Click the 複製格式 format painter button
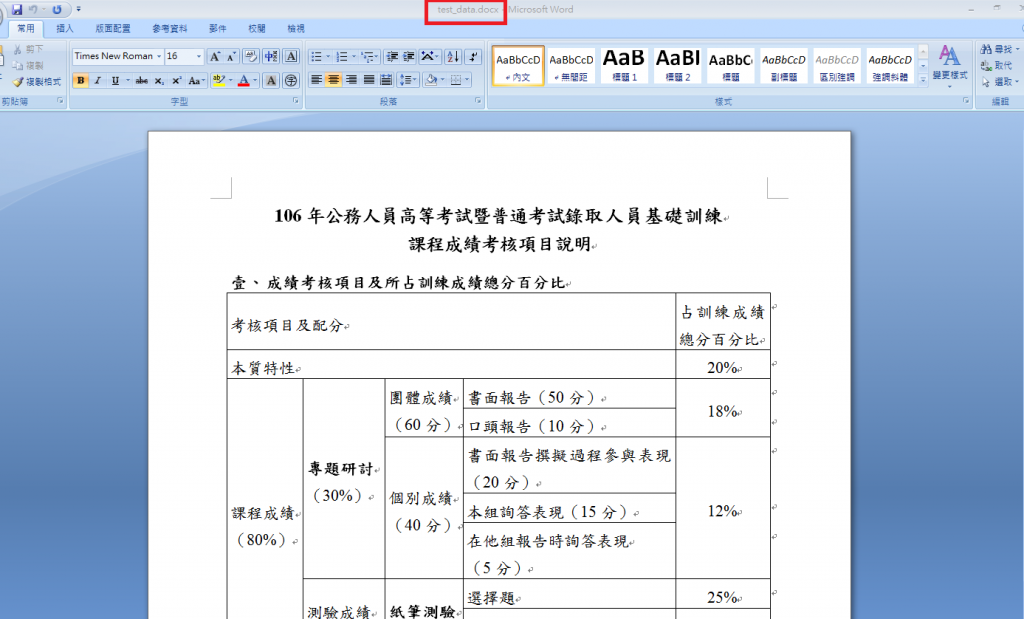Image resolution: width=1024 pixels, height=619 pixels. pos(37,82)
